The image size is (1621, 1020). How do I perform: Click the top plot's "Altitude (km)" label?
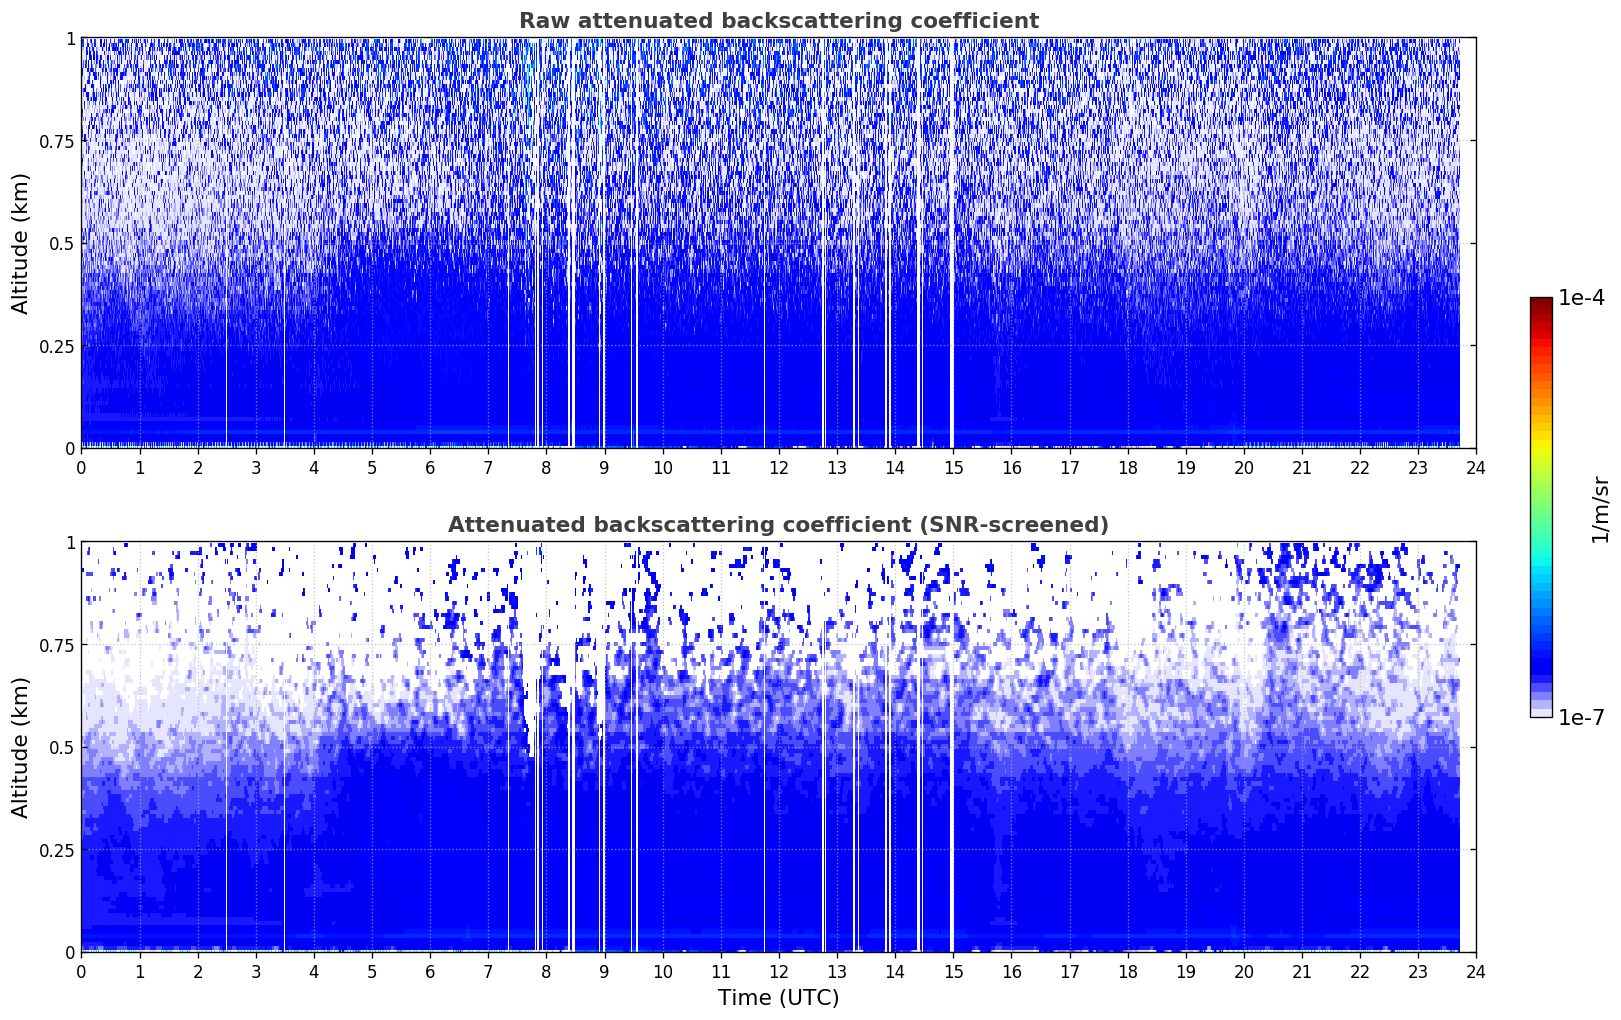coord(21,243)
